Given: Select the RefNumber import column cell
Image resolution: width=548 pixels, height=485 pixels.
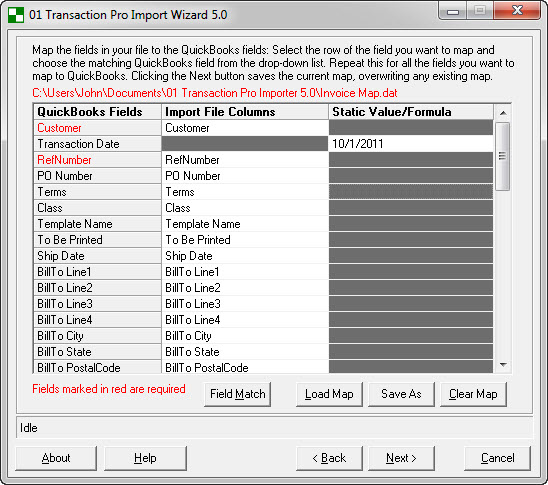Looking at the screenshot, I should (245, 160).
